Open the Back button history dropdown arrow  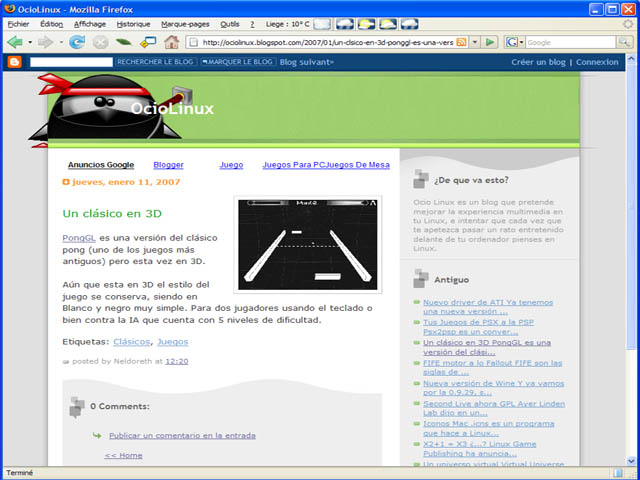29,42
